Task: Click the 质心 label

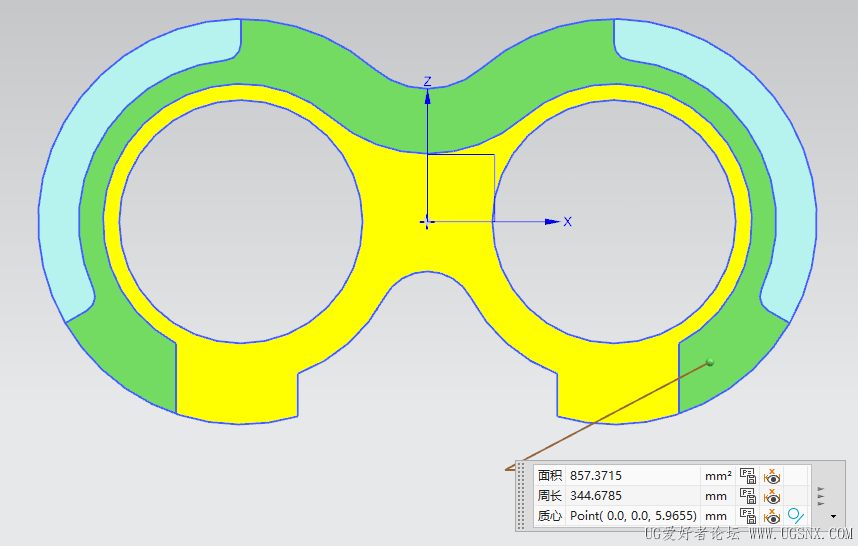Action: (549, 515)
